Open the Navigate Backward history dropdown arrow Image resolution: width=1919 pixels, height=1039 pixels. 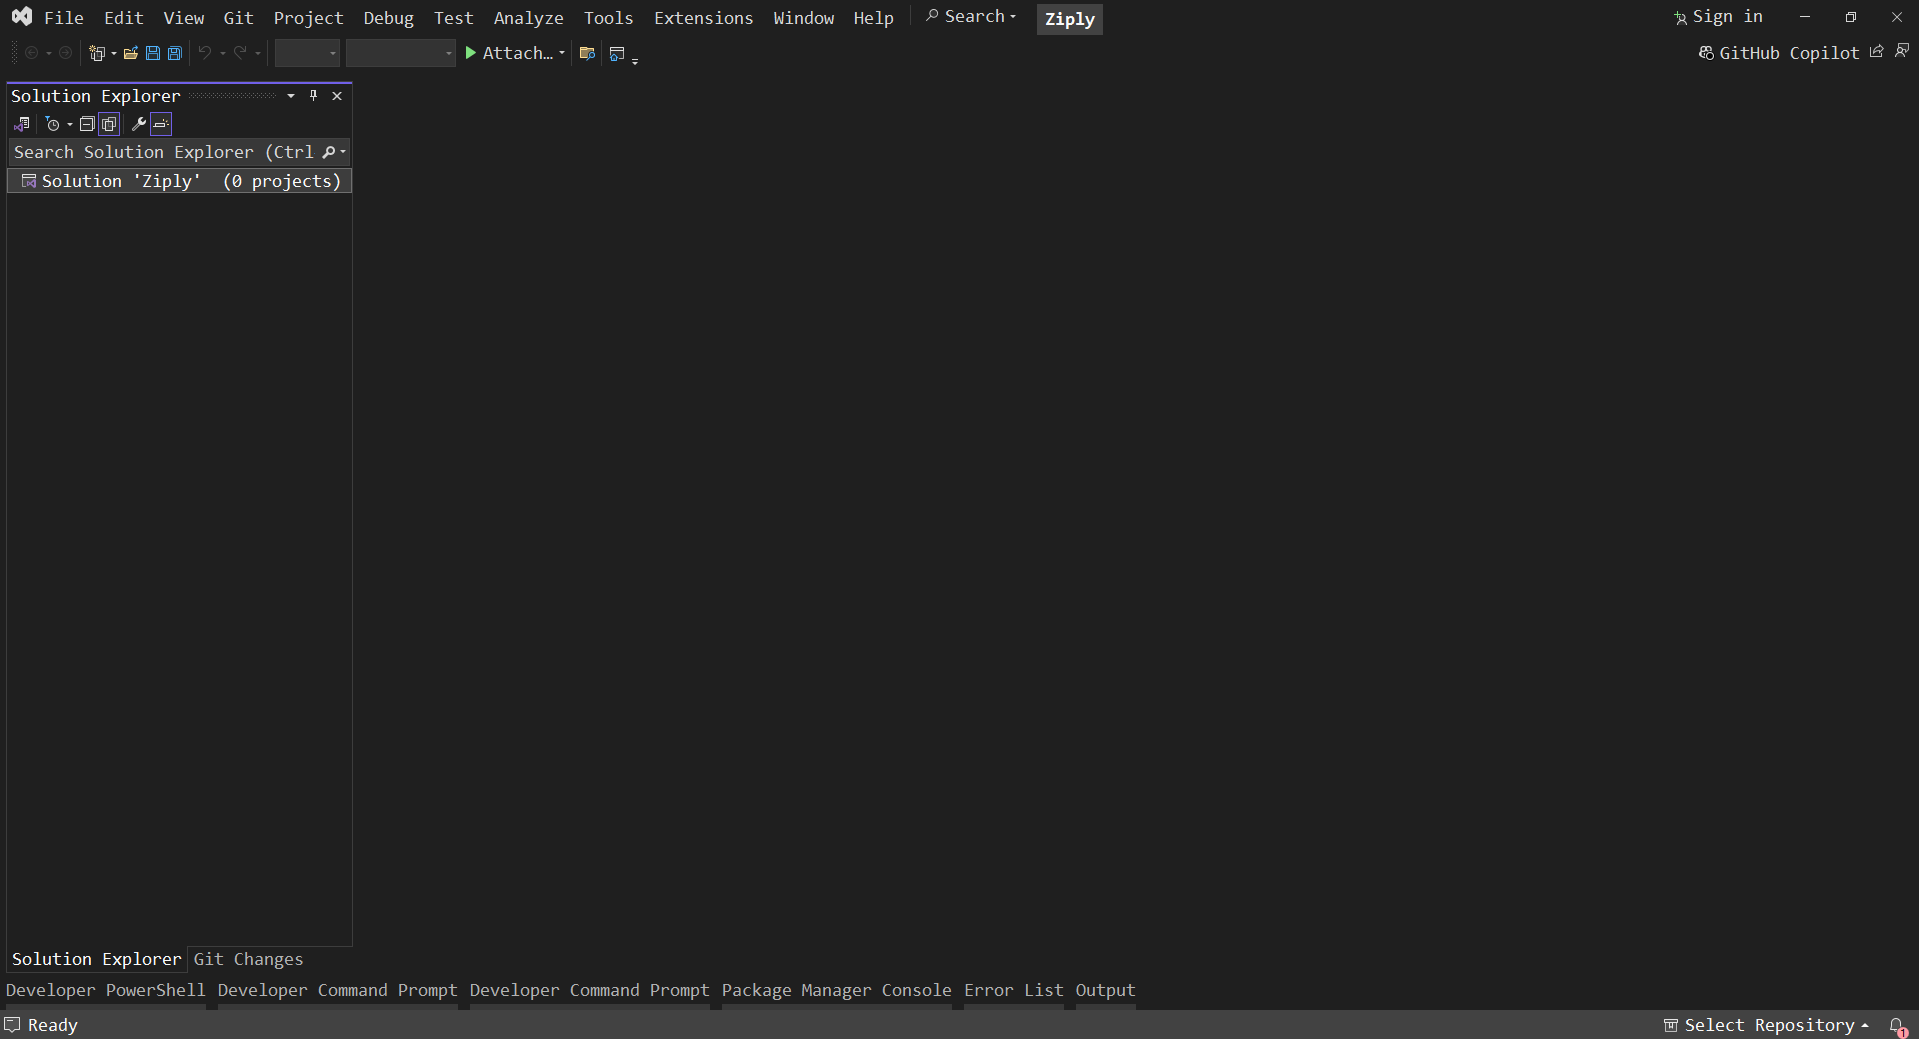click(48, 53)
